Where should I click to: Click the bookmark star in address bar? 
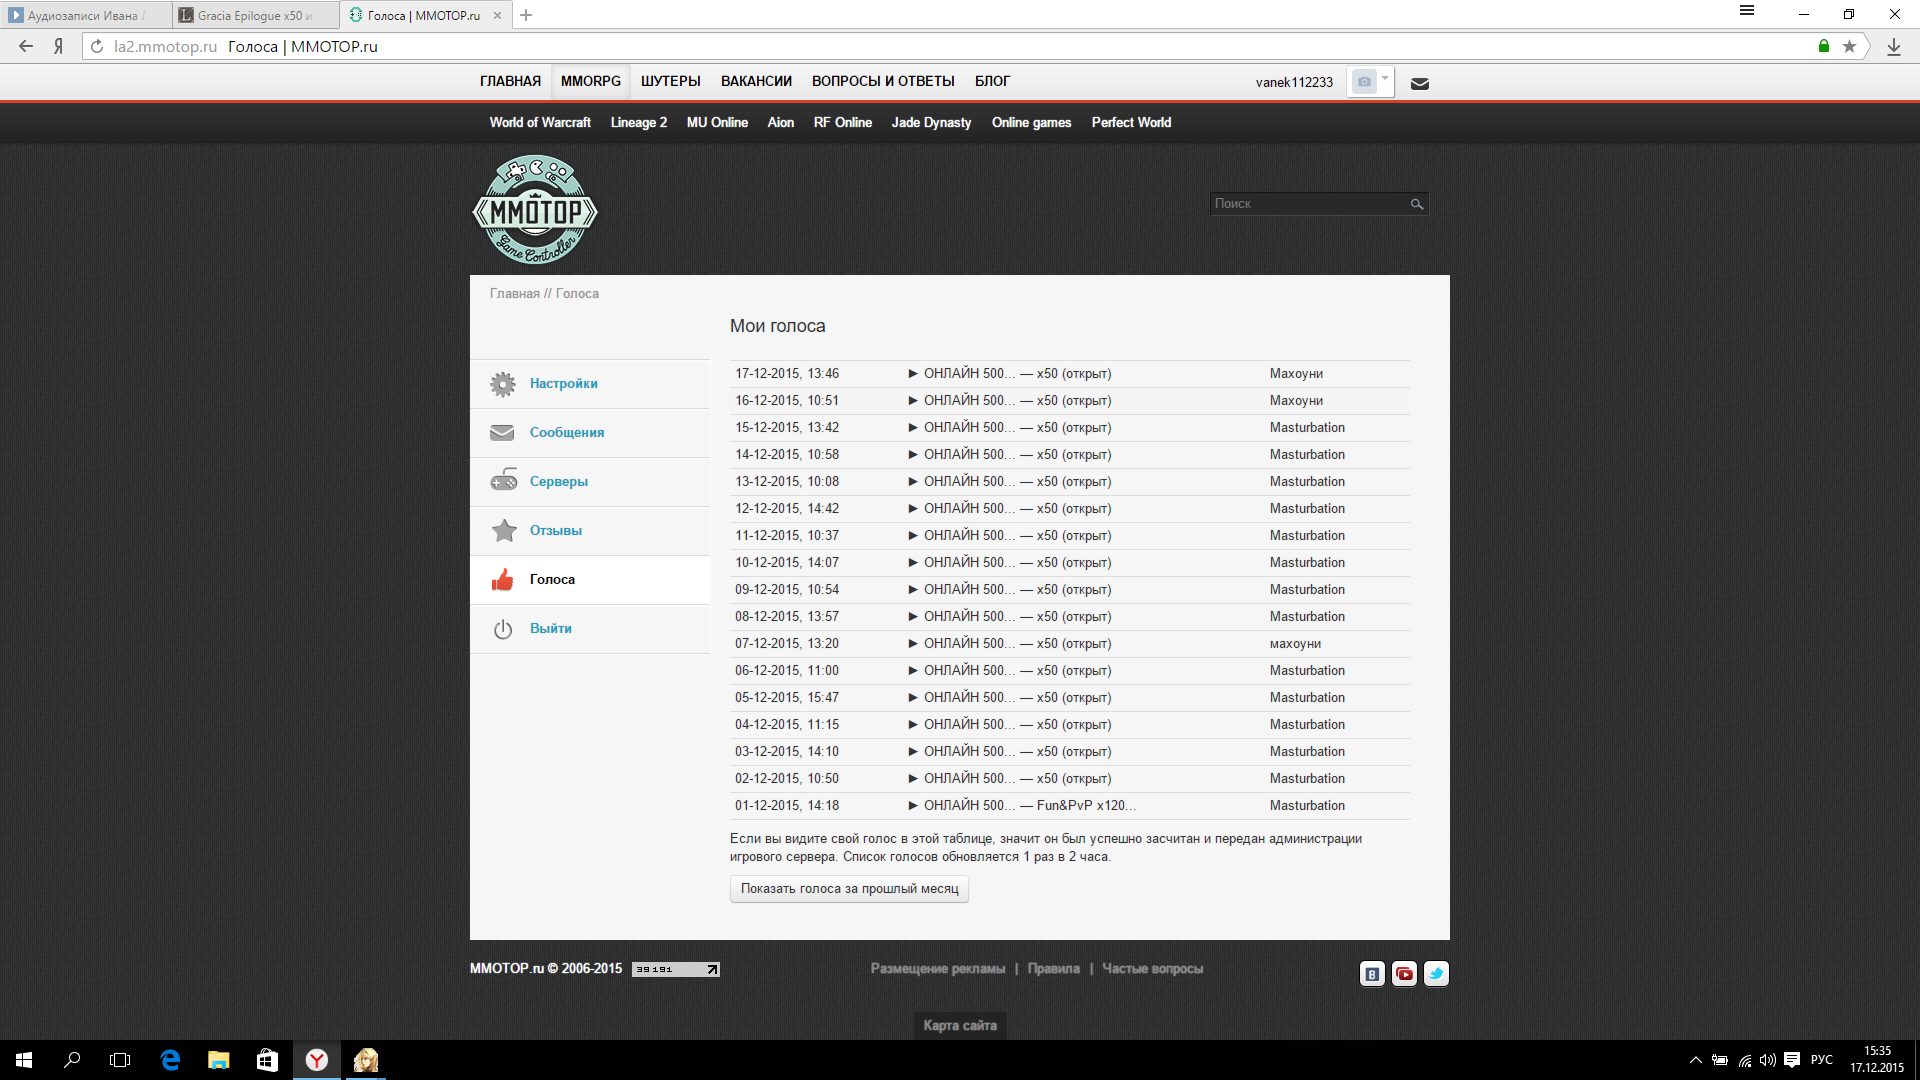(1849, 47)
